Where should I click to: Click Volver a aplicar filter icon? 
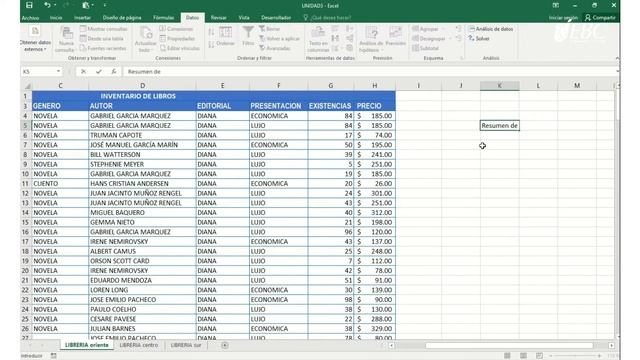[x=279, y=38]
